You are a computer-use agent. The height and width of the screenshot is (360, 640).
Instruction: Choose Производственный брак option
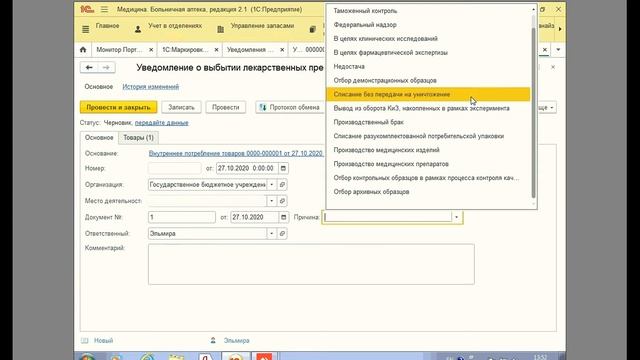428,122
